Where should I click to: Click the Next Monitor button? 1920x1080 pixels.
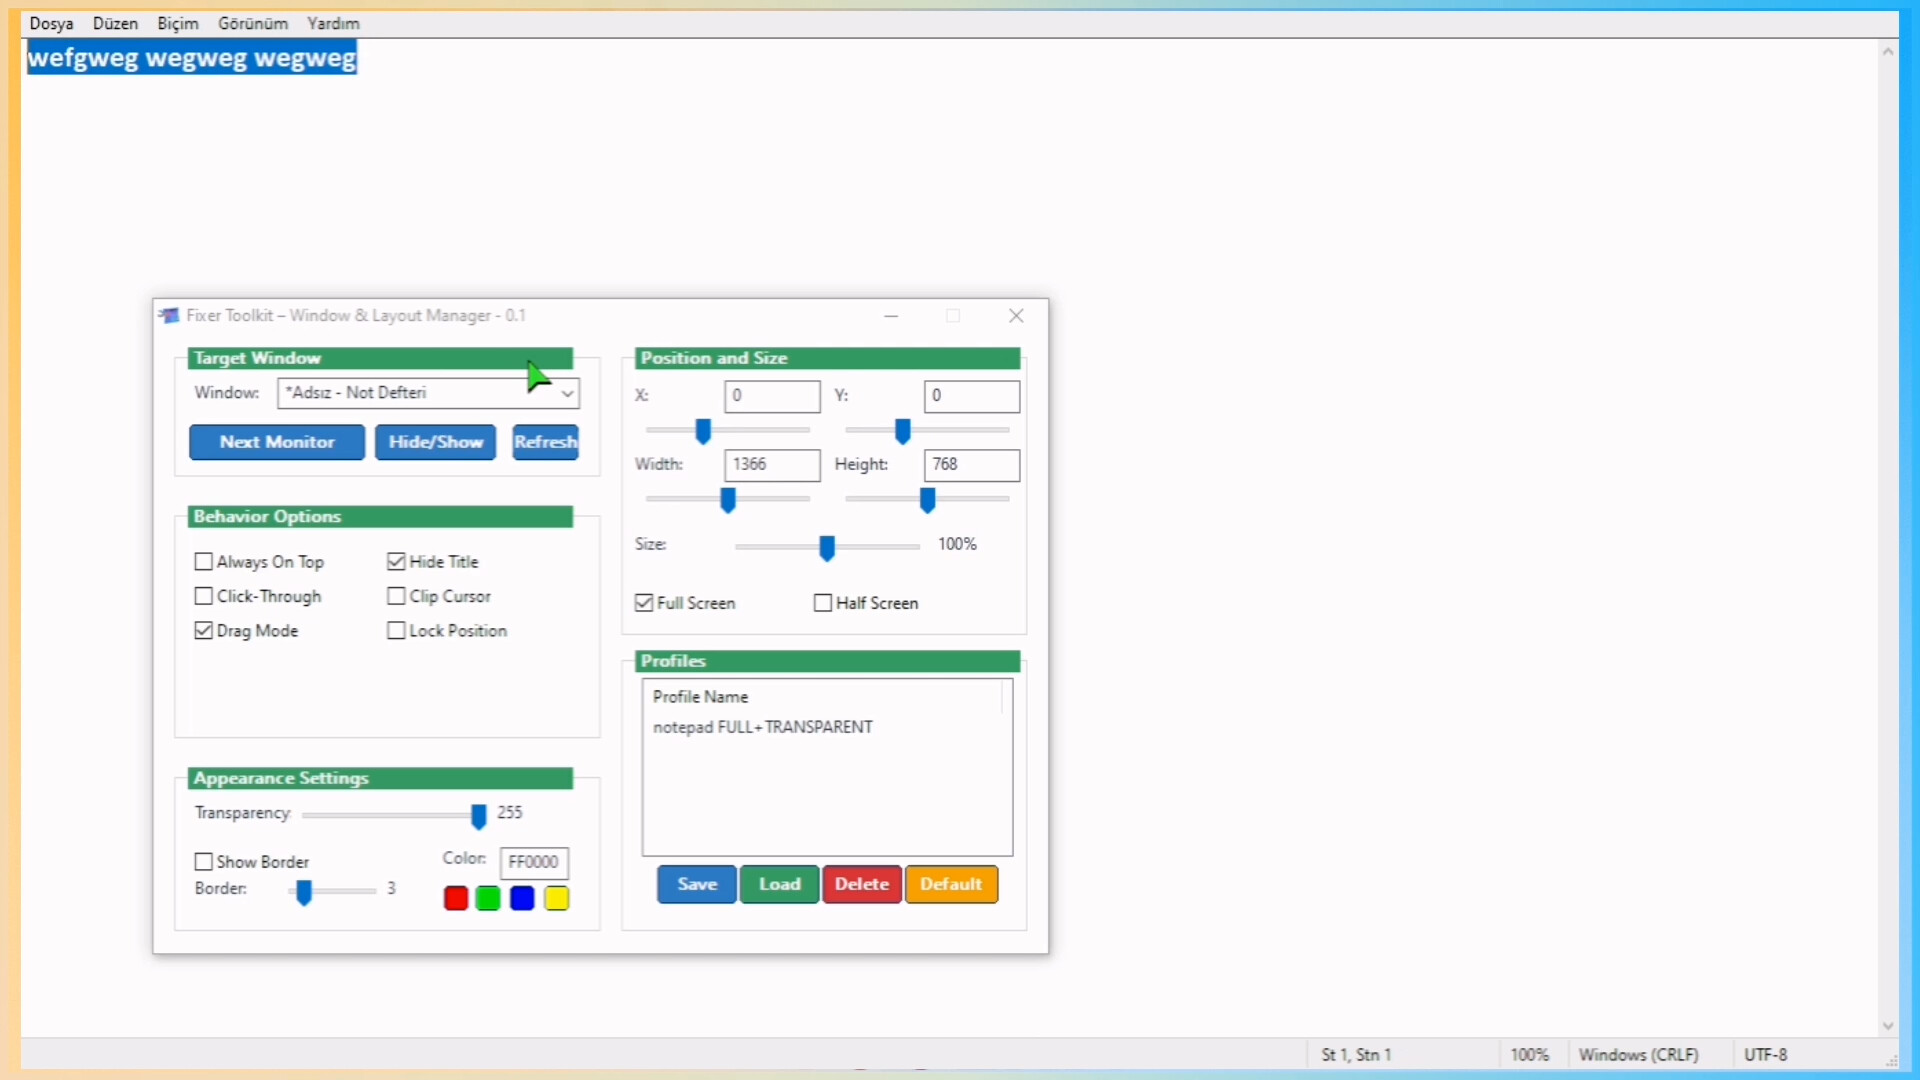tap(276, 442)
